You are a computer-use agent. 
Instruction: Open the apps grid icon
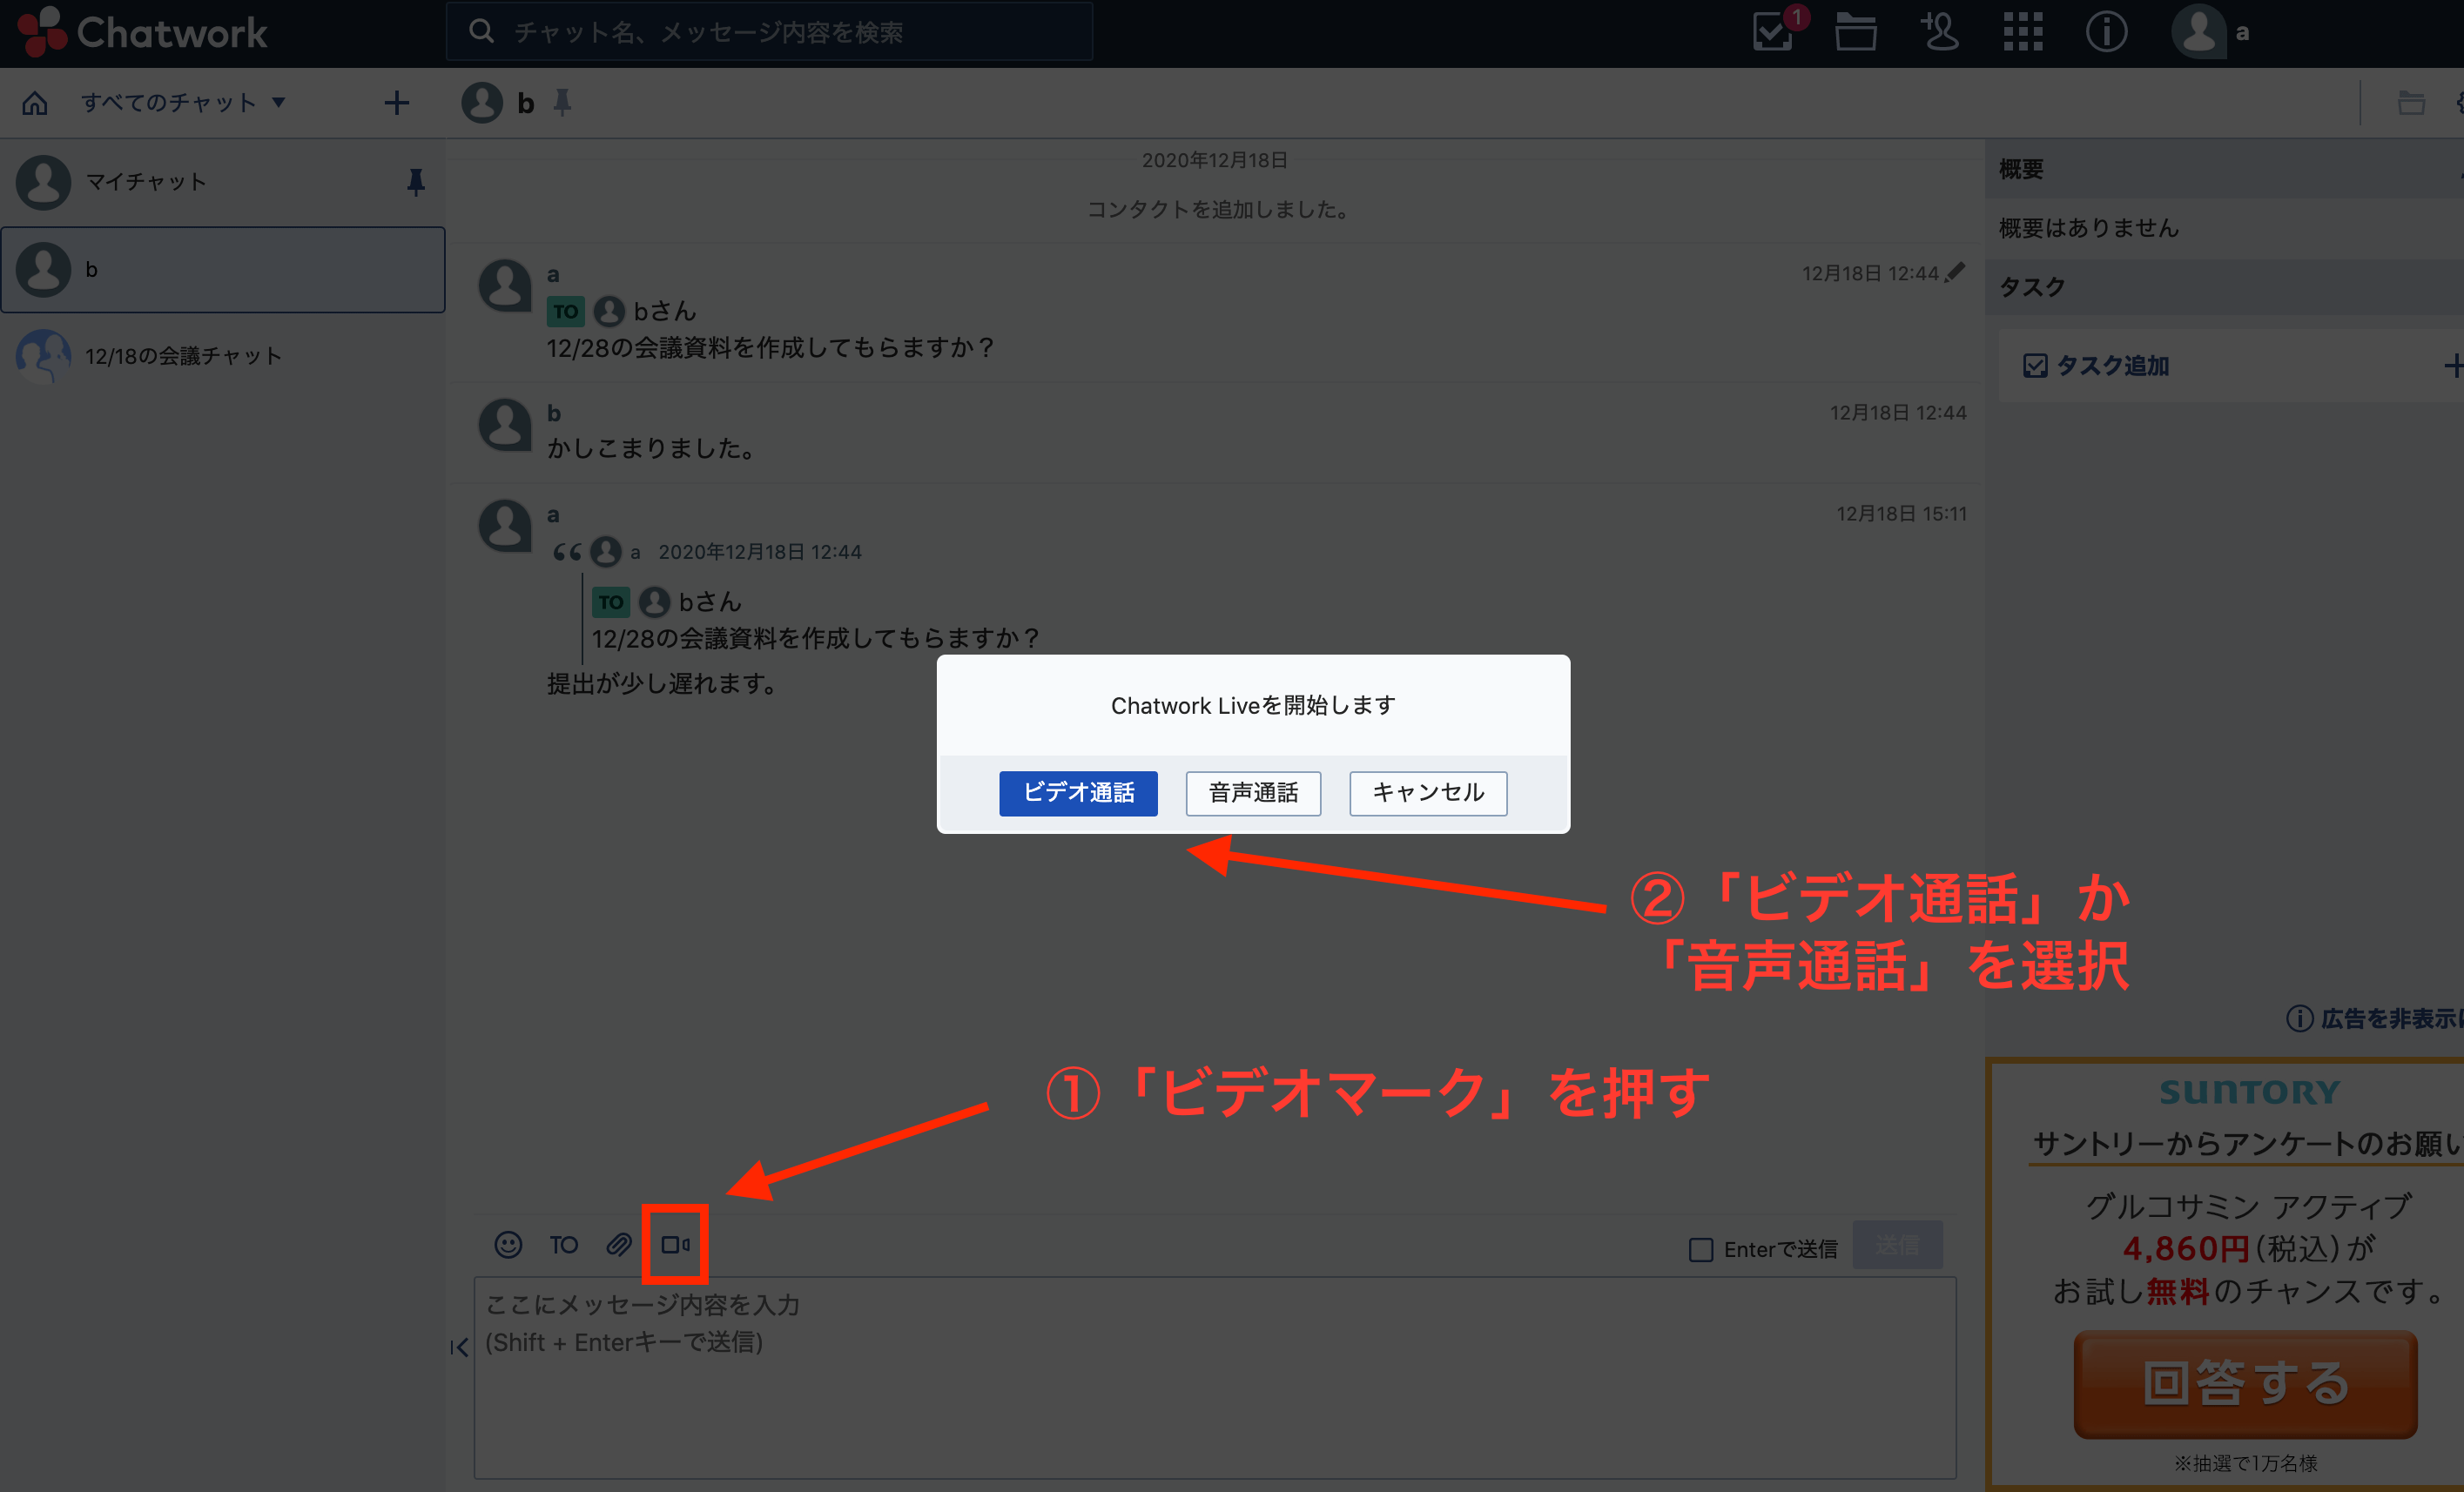pyautogui.click(x=2023, y=32)
